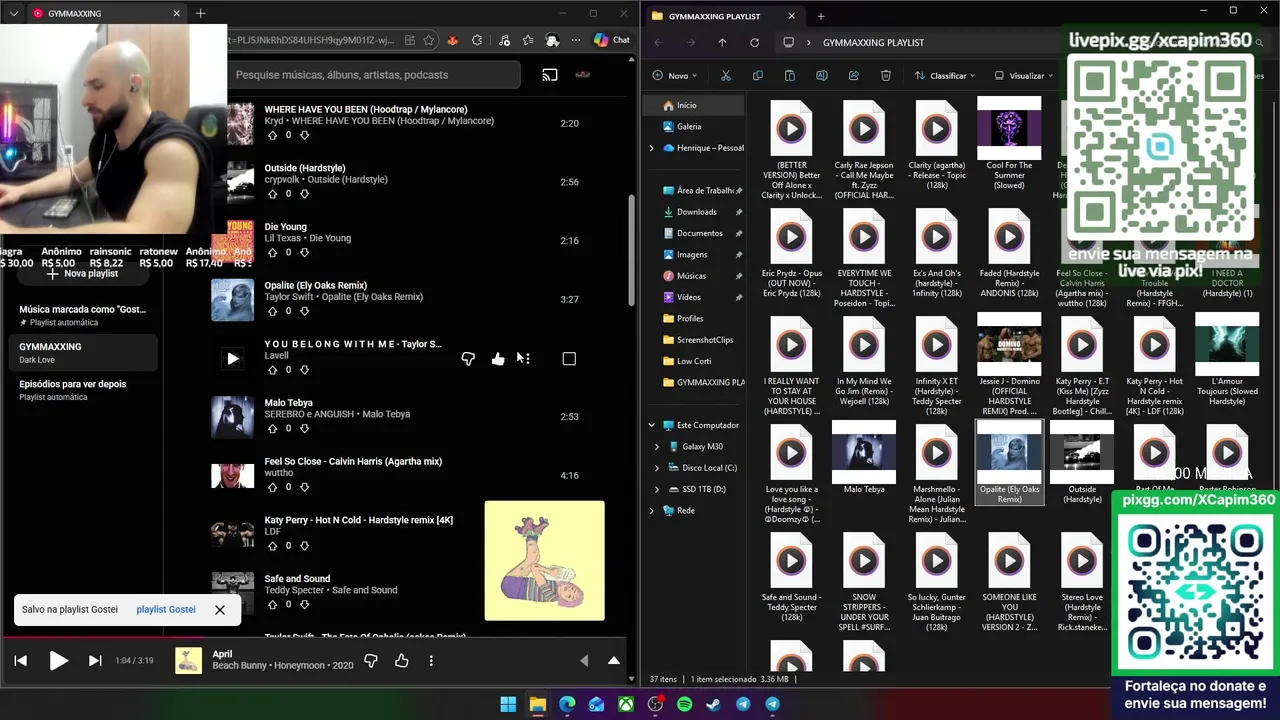The width and height of the screenshot is (1280, 720).
Task: Upvote 'Die Young' song
Action: pos(272,253)
